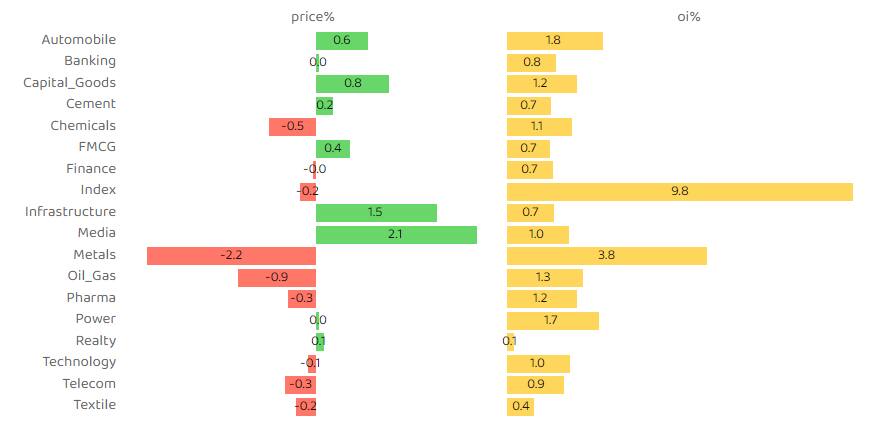This screenshot has height=438, width=874.
Task: Select the Metals yellow oi bar
Action: click(x=606, y=256)
